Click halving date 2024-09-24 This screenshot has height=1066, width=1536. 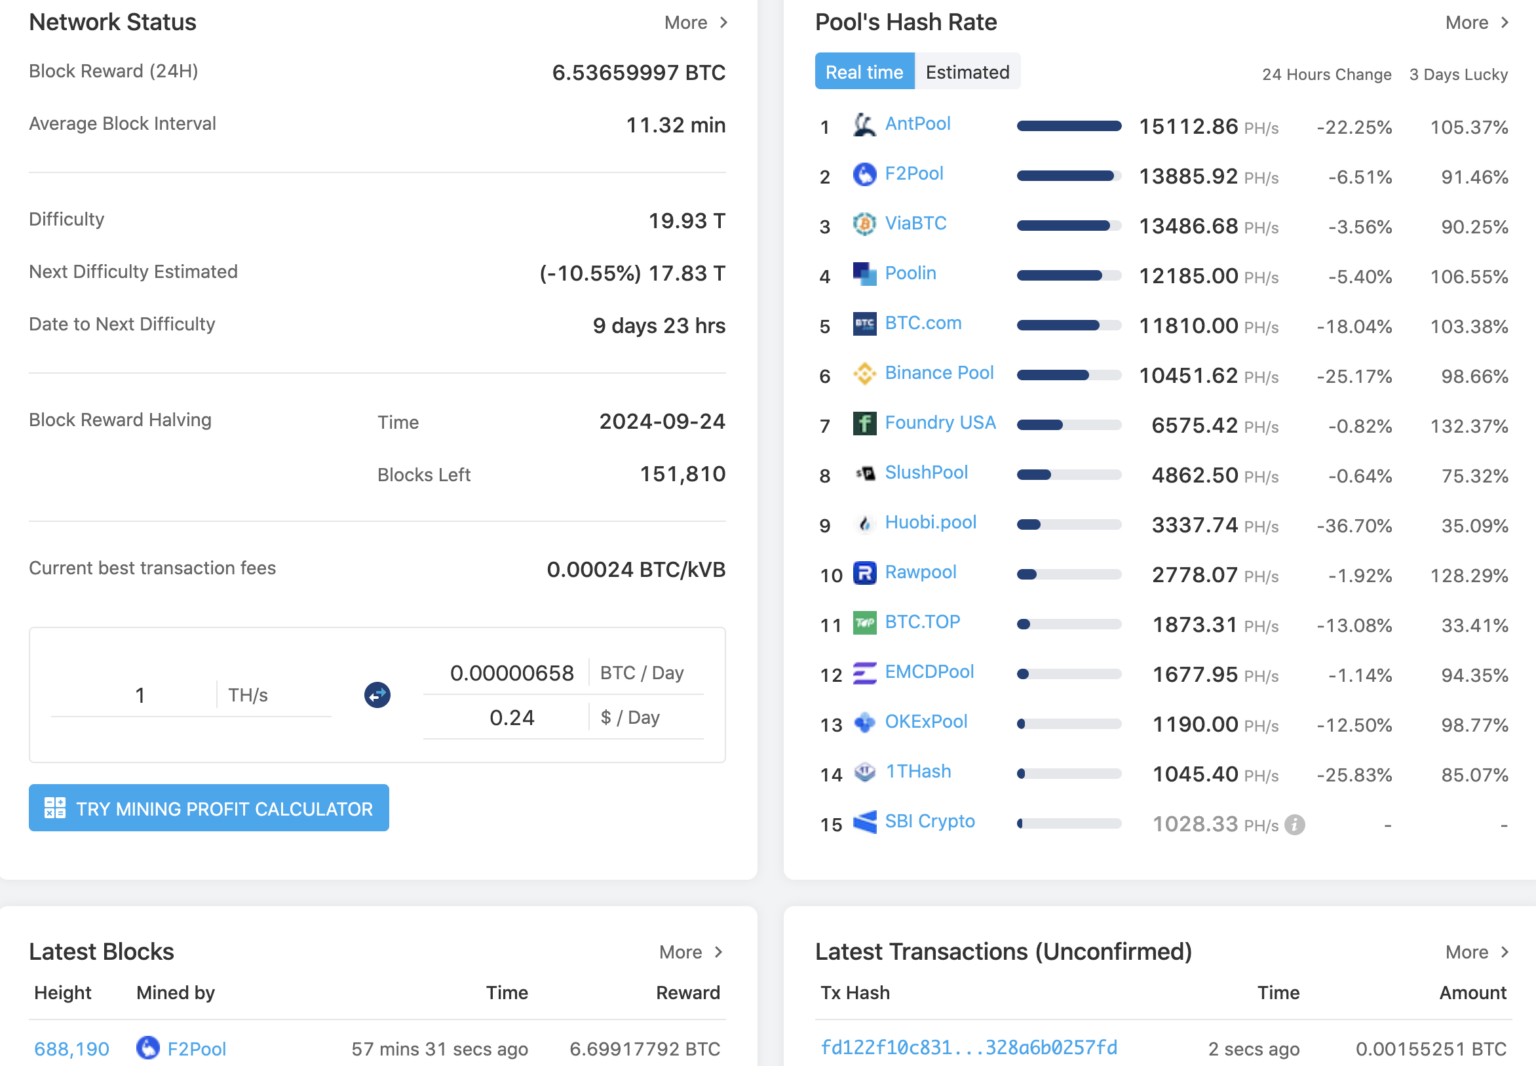point(662,422)
